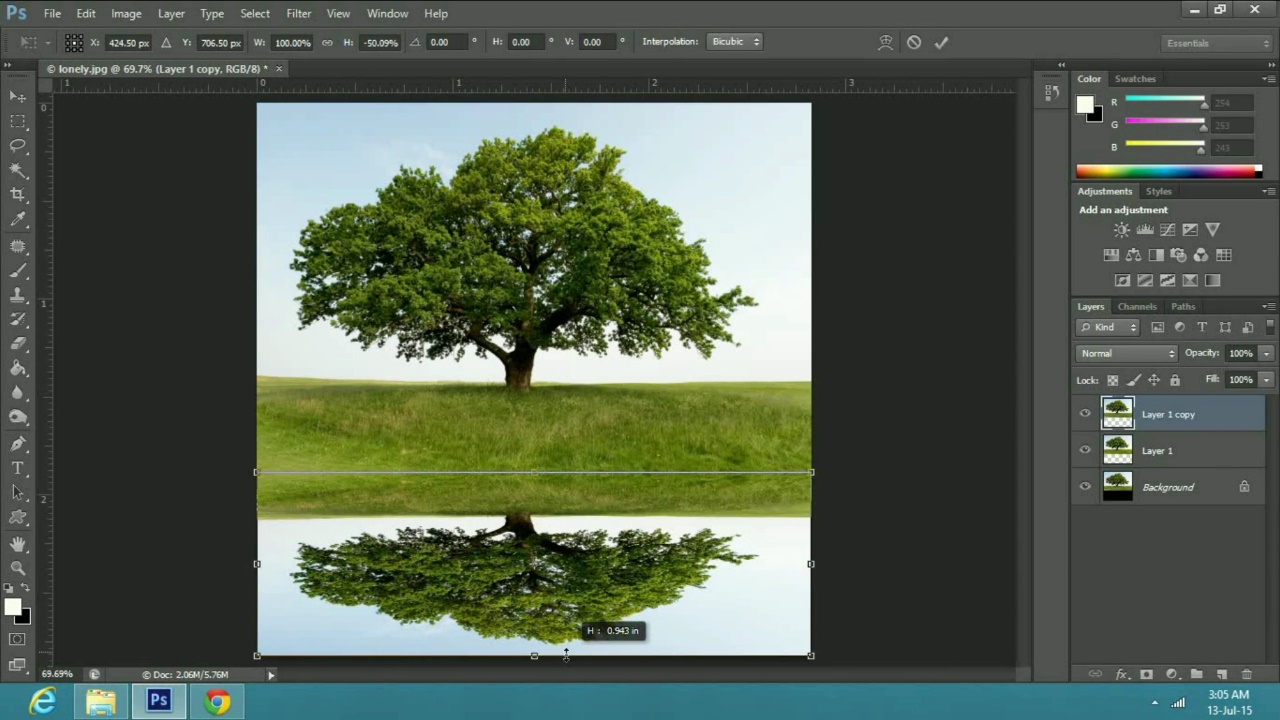The height and width of the screenshot is (720, 1280).
Task: Select the Brush tool
Action: pyautogui.click(x=18, y=270)
